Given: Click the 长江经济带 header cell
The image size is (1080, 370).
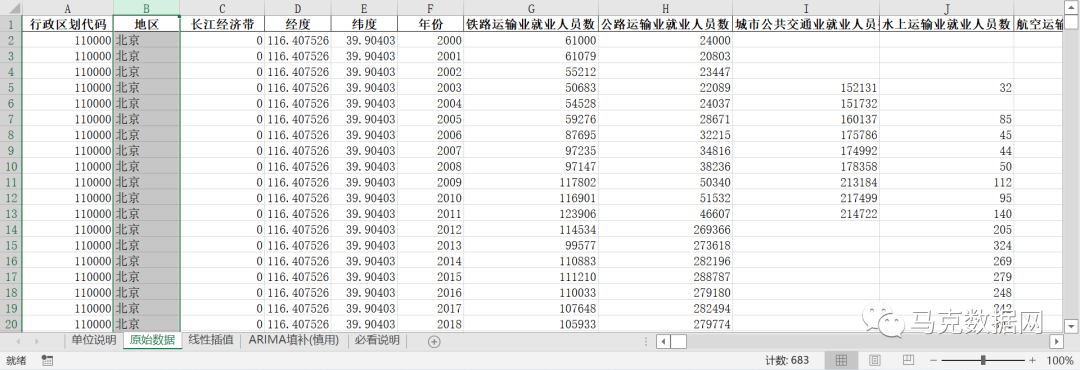Looking at the screenshot, I should (222, 24).
